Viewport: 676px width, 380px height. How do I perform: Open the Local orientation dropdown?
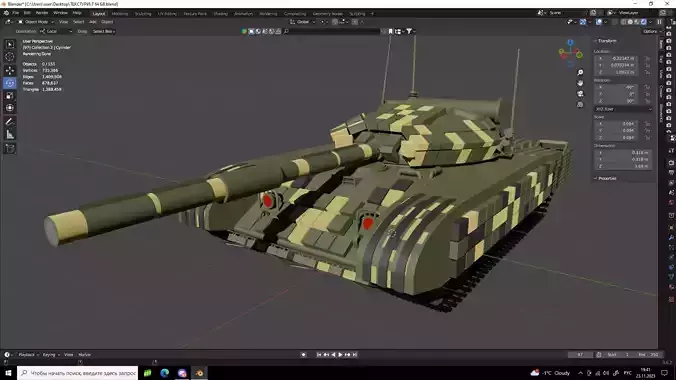pyautogui.click(x=56, y=31)
